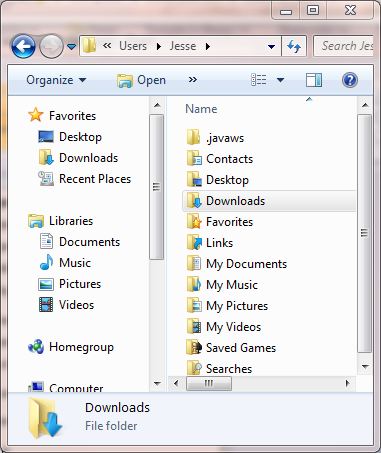Click the Search Jesse input field
This screenshot has width=381, height=453.
(344, 46)
